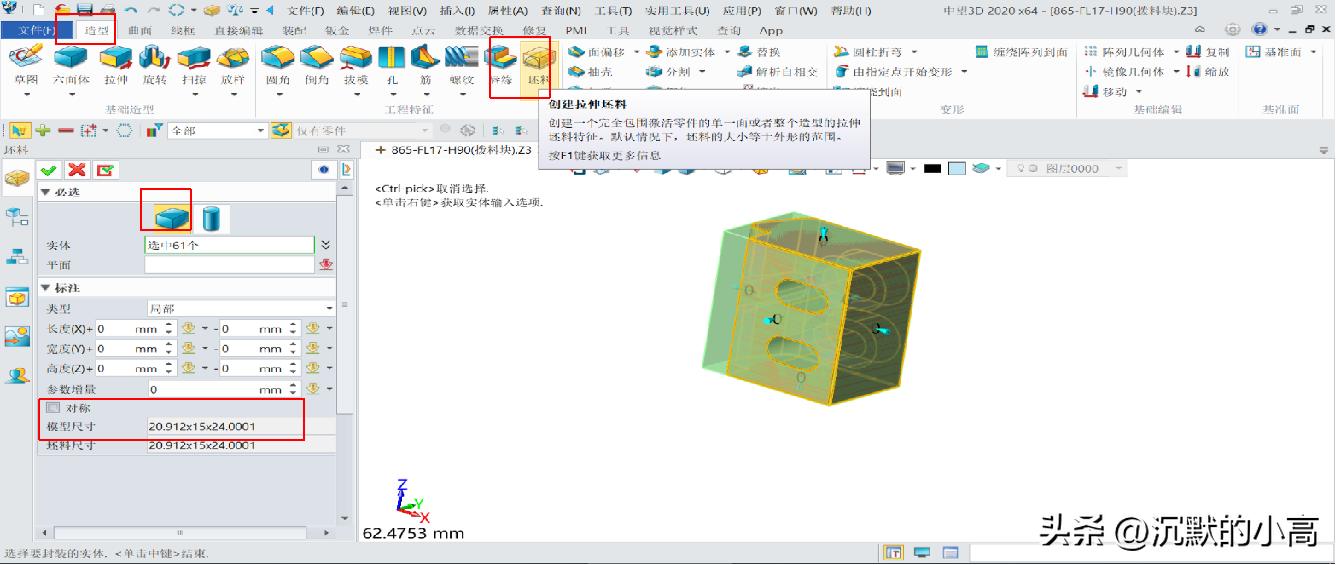
Task: Click the 六面体 block tool
Action: 71,64
